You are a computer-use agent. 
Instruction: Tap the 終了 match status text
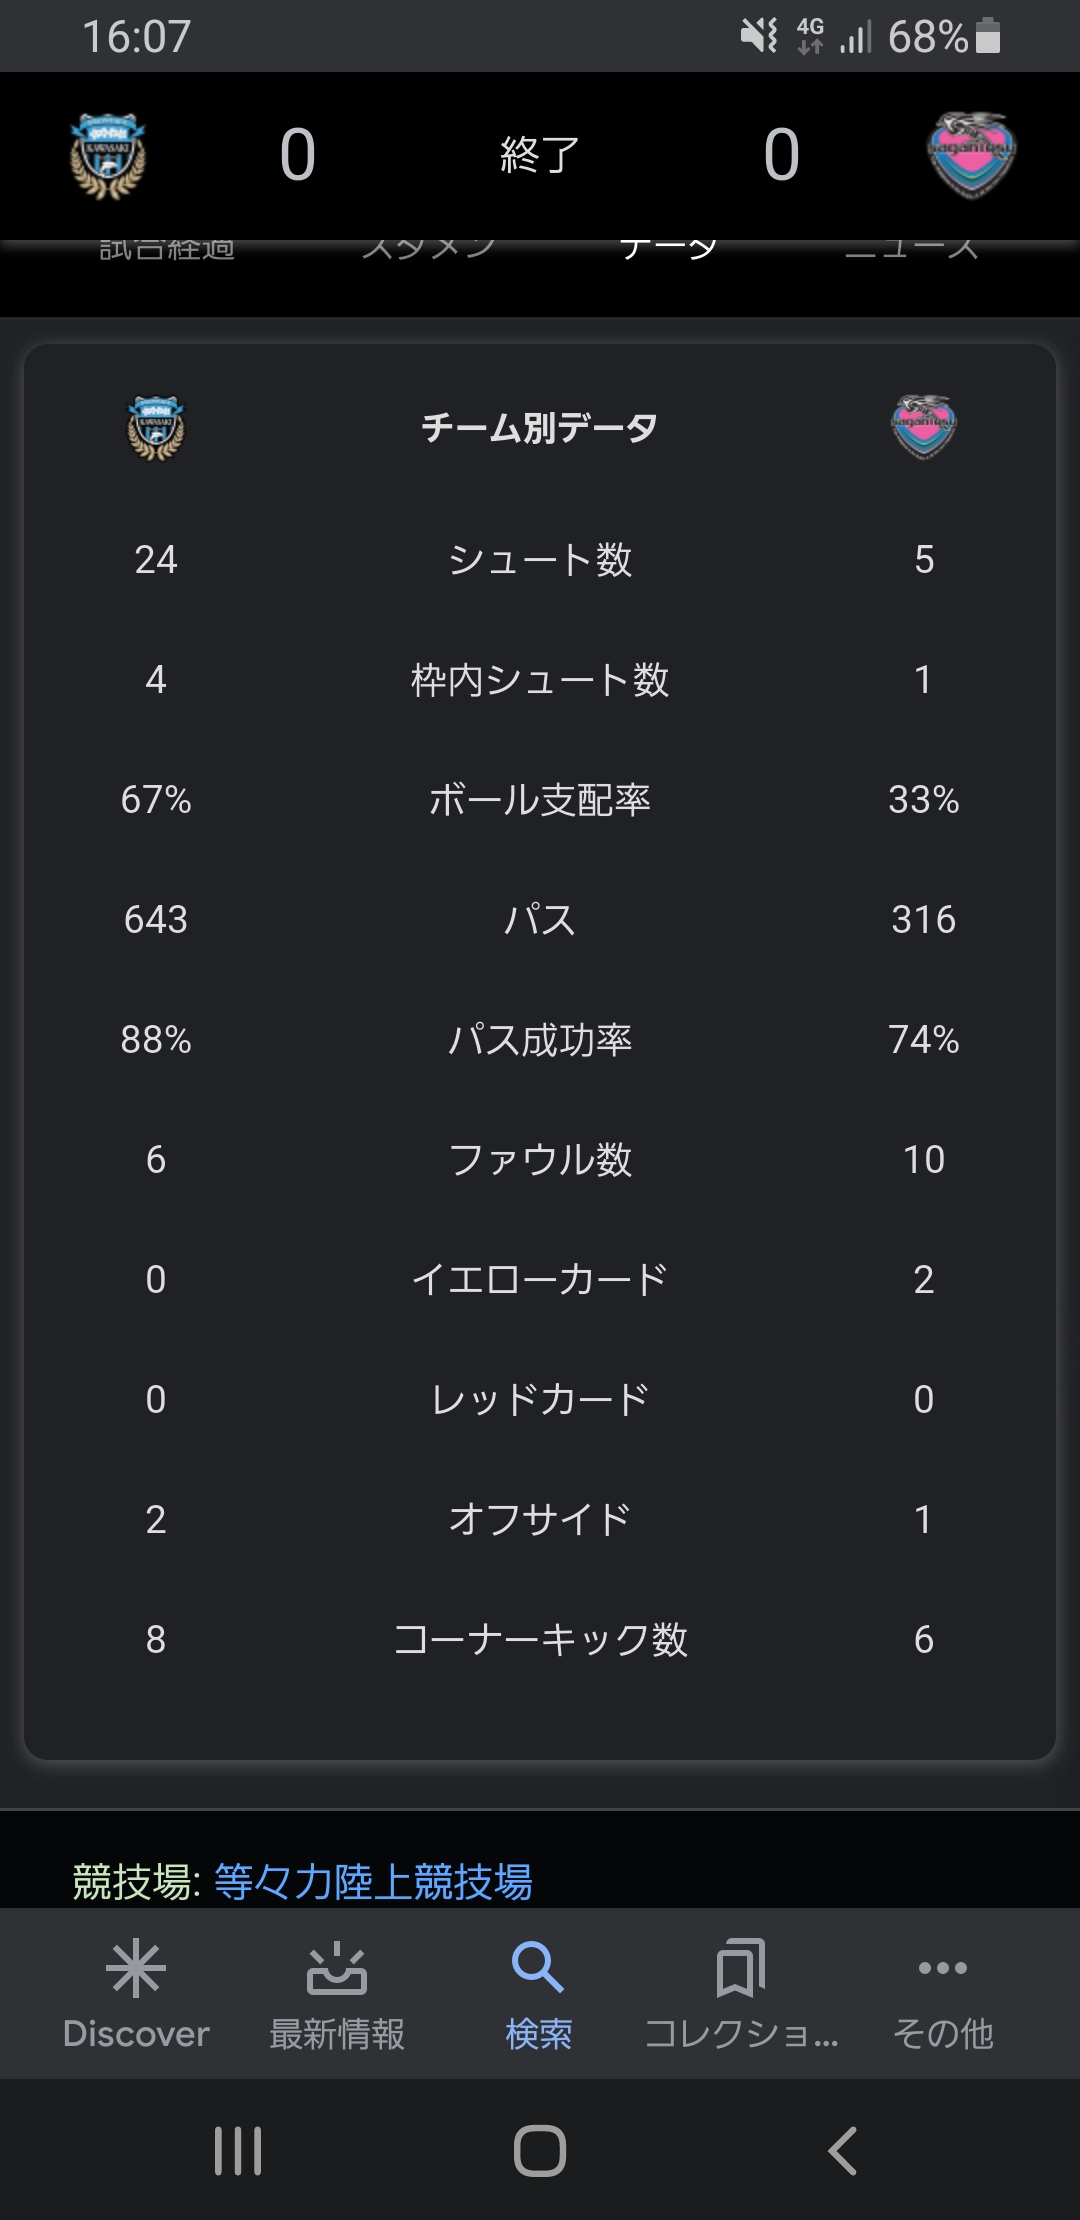pos(540,155)
